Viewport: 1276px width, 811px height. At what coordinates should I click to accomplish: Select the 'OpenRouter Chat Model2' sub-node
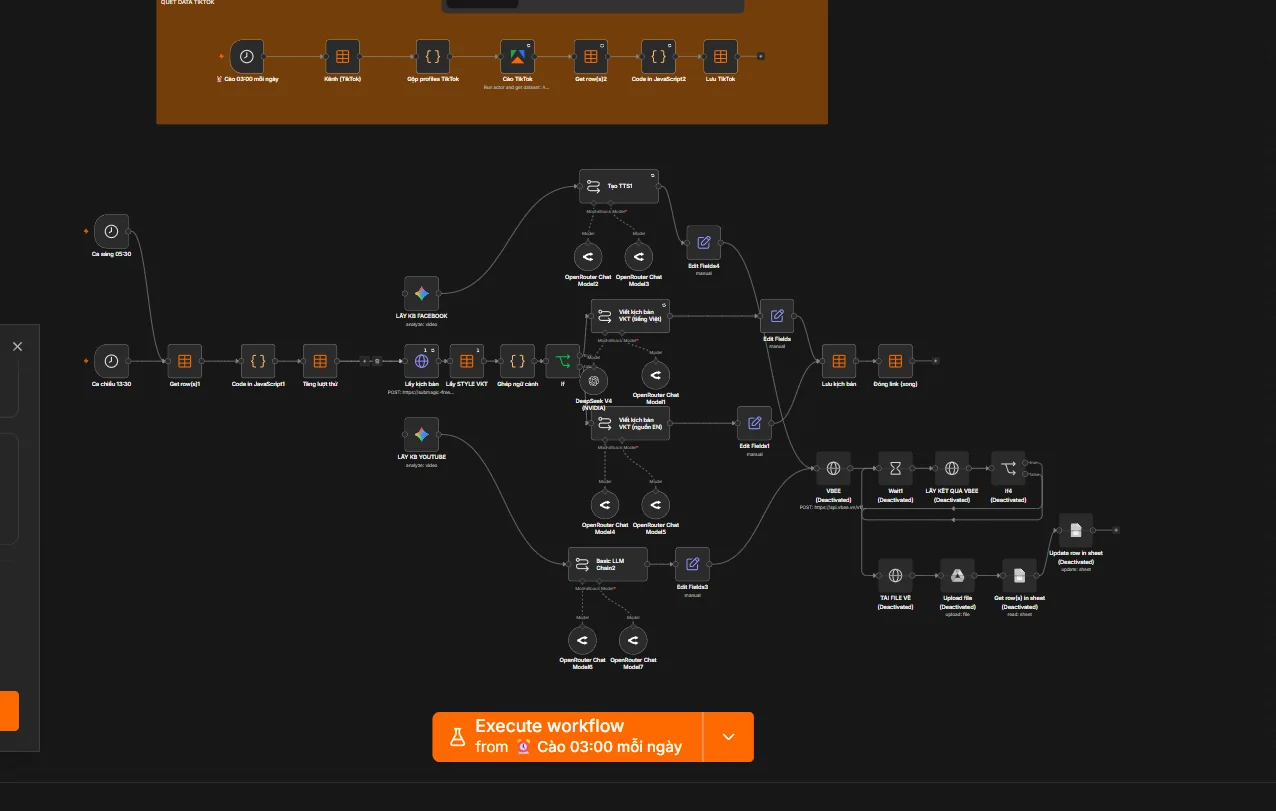coord(588,256)
